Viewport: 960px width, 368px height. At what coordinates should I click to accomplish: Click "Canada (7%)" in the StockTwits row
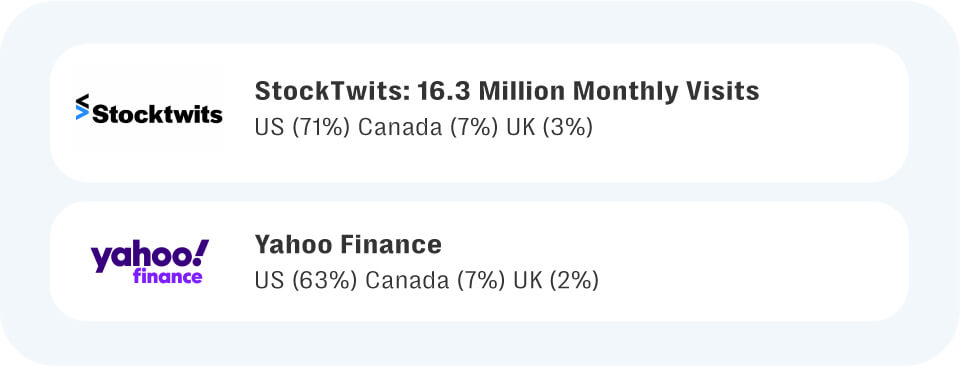[x=429, y=127]
